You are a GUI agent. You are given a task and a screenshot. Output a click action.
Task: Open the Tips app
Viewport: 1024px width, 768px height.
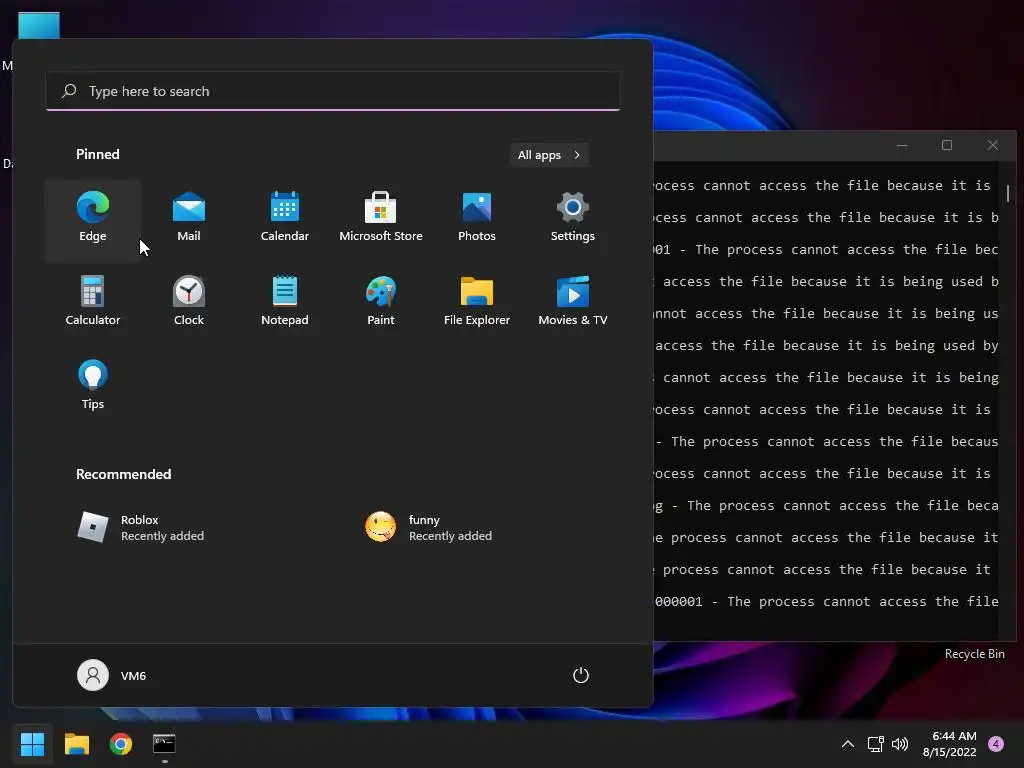(93, 387)
